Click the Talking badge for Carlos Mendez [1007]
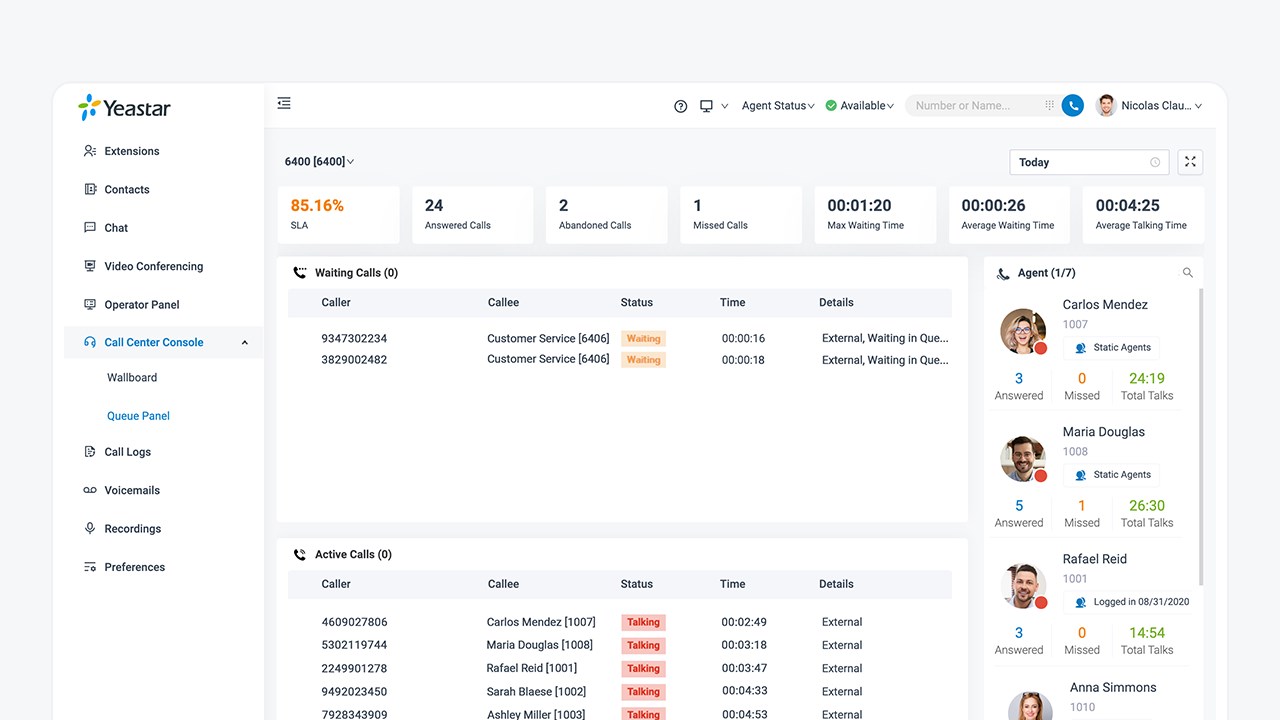The width and height of the screenshot is (1280, 720). [x=643, y=622]
